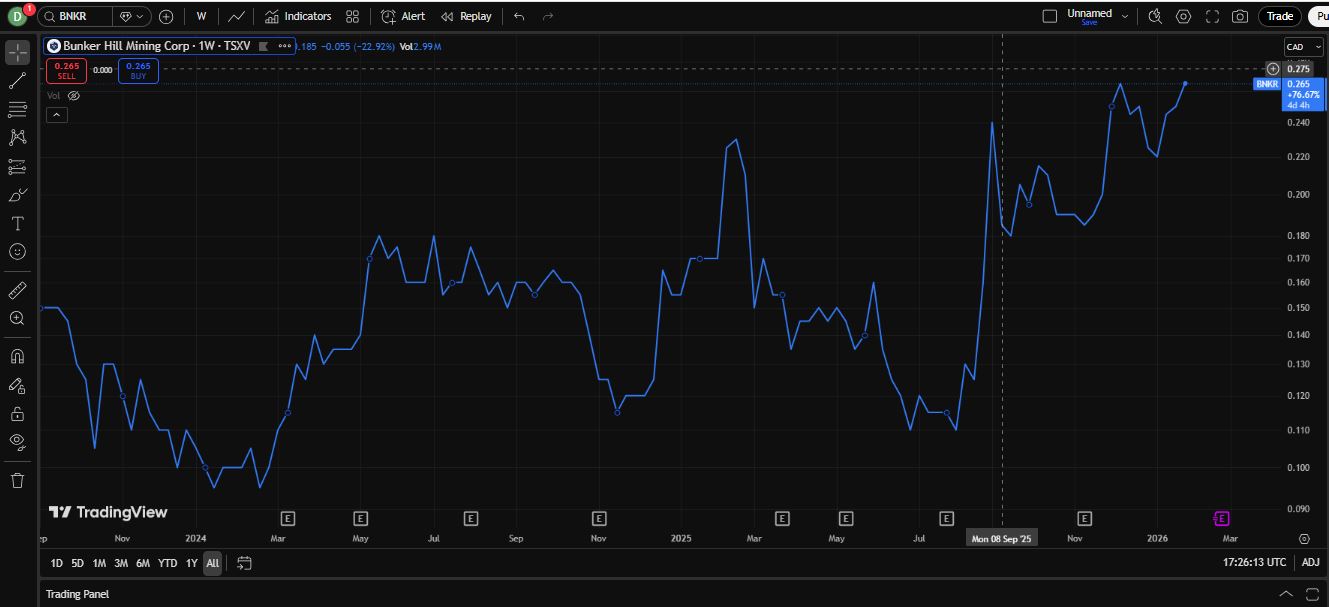Click the pink E earnings marker near Mar 2026
Screen dimensions: 1329x607
tap(1222, 518)
